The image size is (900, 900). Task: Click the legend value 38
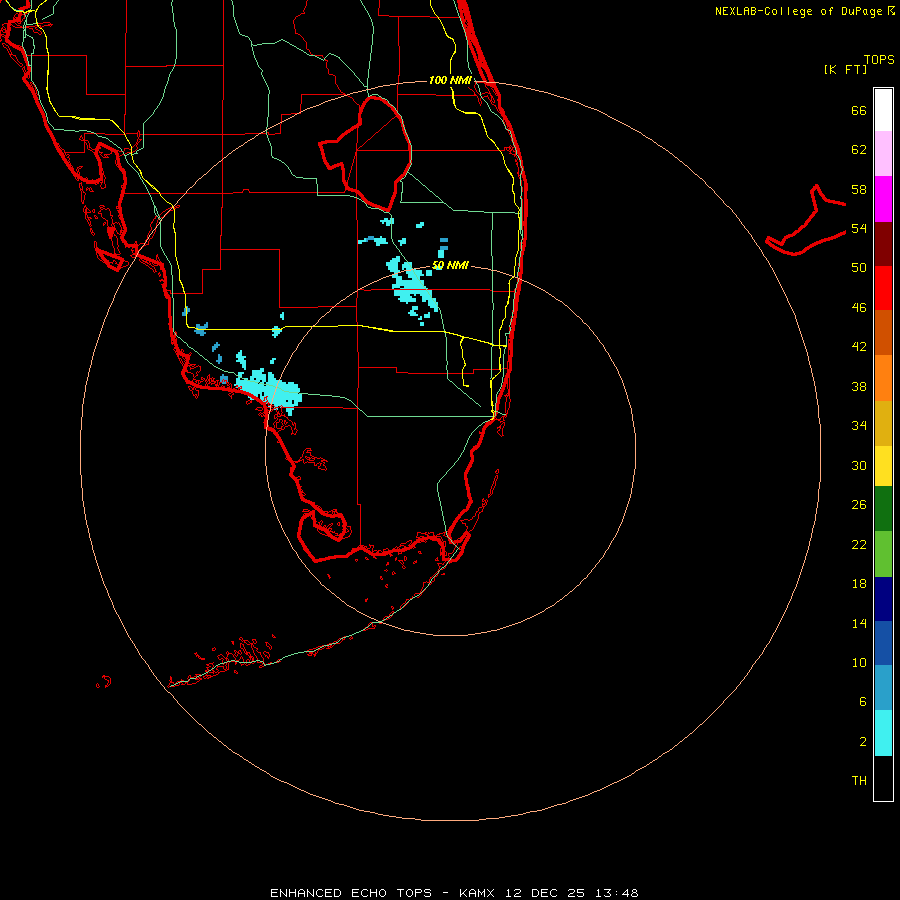coord(859,386)
